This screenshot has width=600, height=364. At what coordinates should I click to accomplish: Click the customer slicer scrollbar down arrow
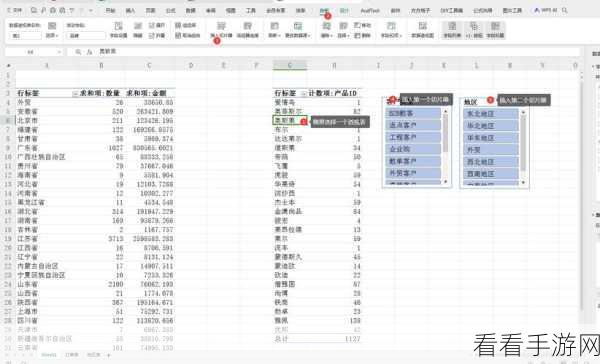[445, 182]
